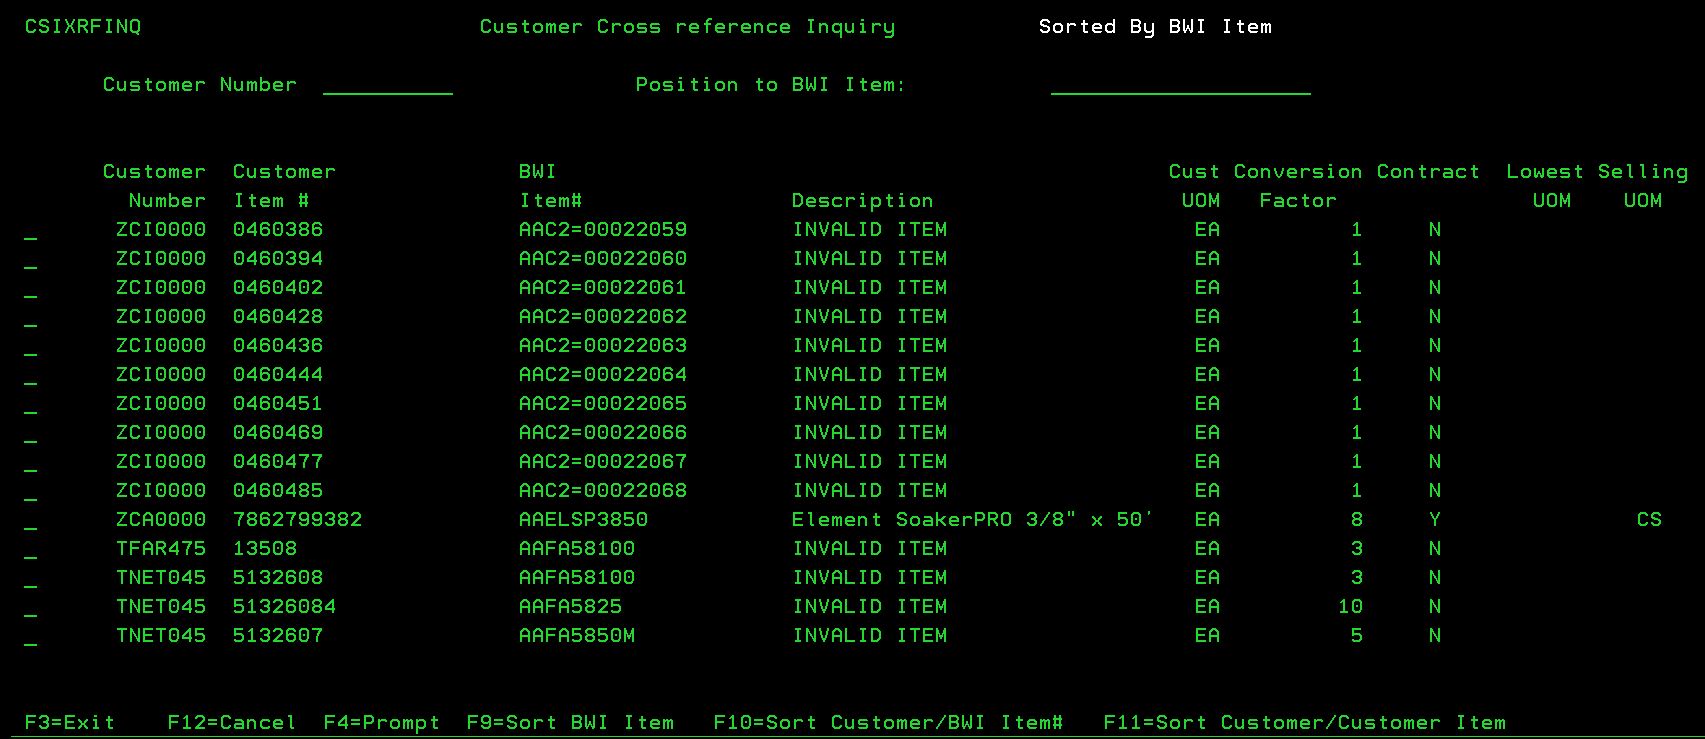This screenshot has height=739, width=1705.
Task: Select the Element SoakerPRO description text
Action: 972,520
